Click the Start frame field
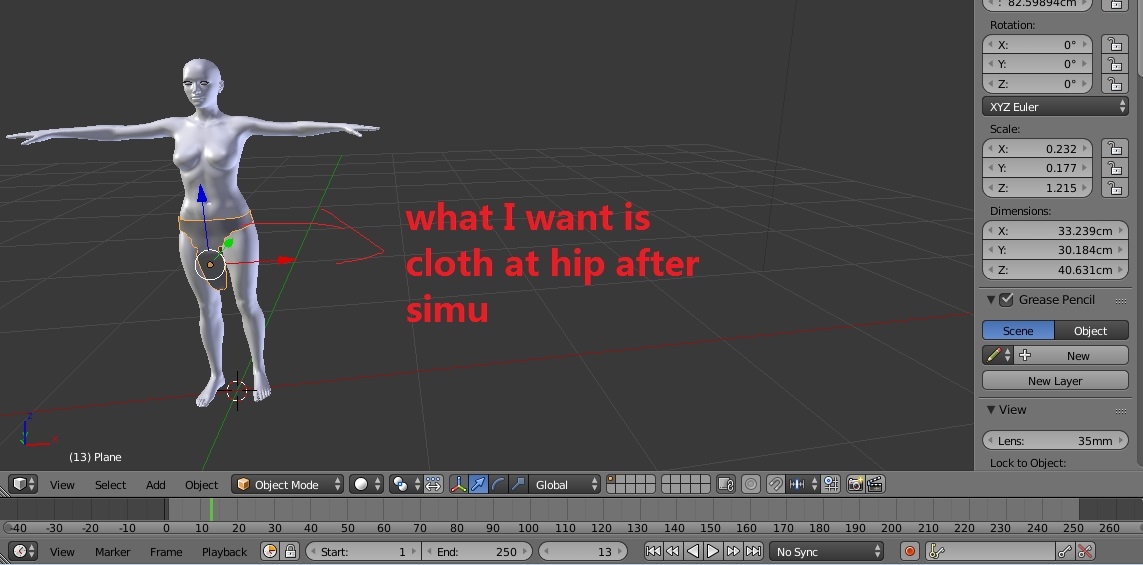1143x565 pixels. point(363,551)
